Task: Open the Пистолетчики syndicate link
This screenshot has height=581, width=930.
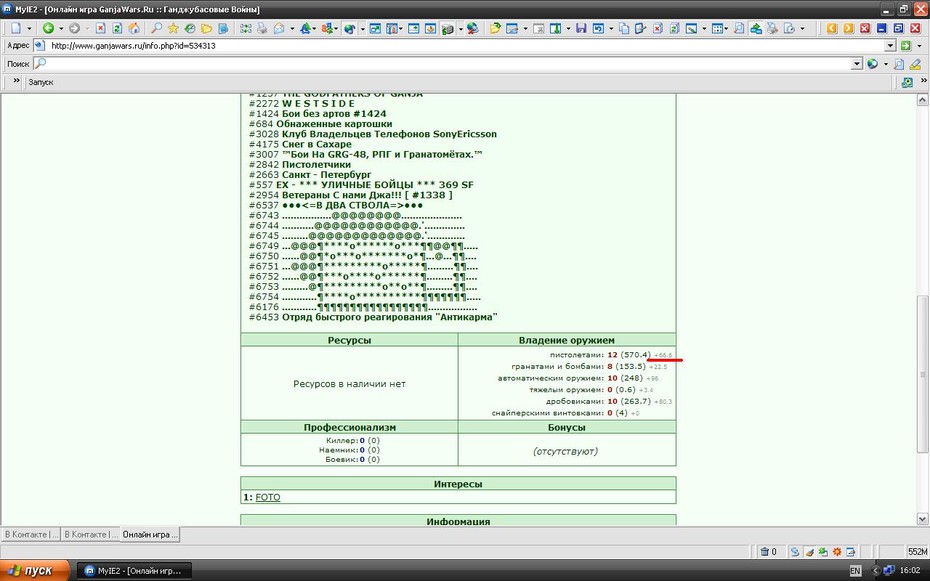Action: (x=316, y=164)
